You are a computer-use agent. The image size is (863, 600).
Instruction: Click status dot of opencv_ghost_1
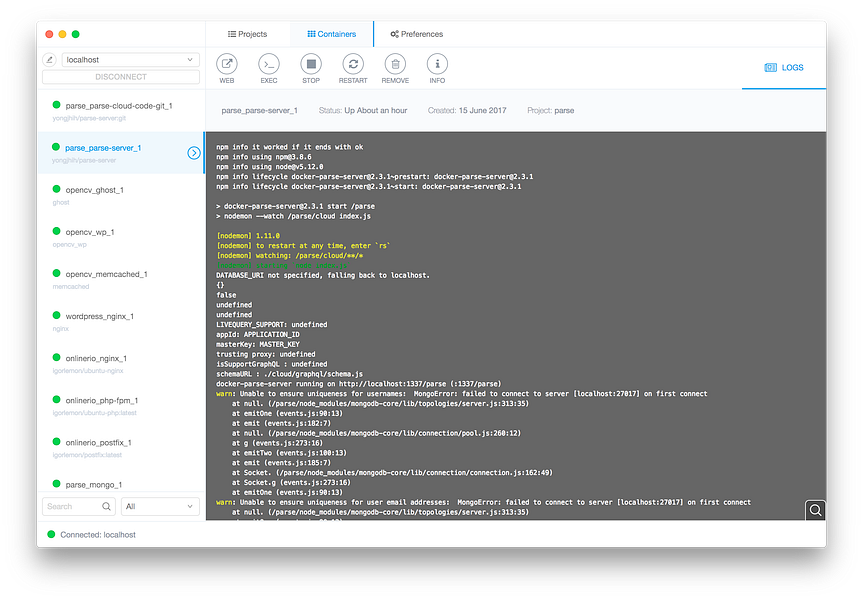click(56, 189)
